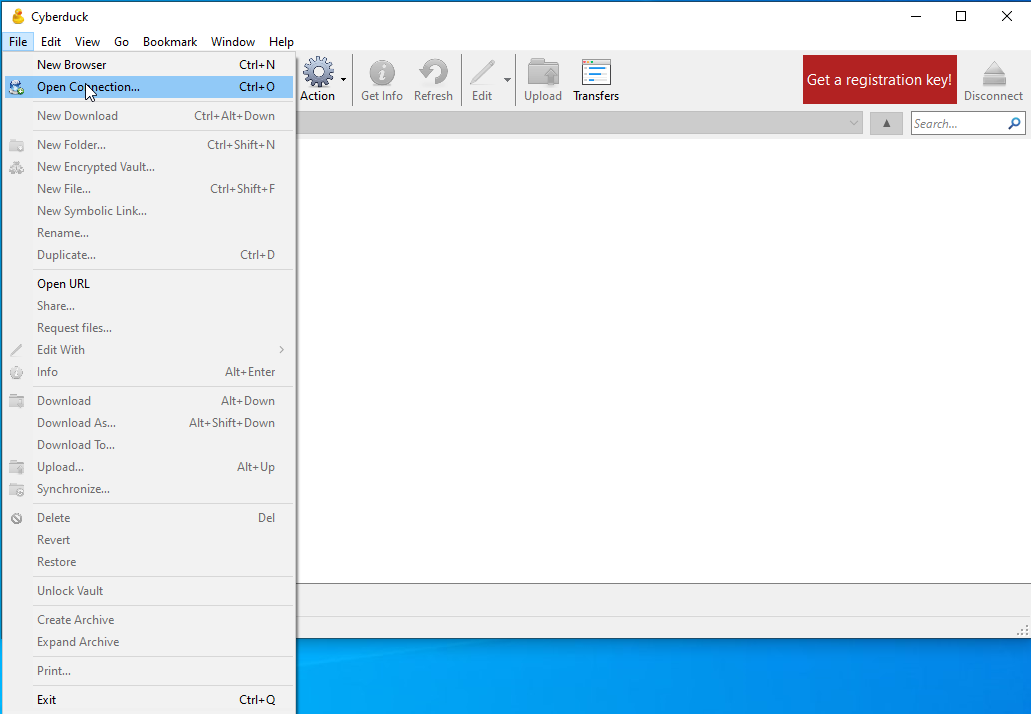Viewport: 1031px width, 714px height.
Task: Click the Edit pencil toolbar icon
Action: [x=482, y=72]
